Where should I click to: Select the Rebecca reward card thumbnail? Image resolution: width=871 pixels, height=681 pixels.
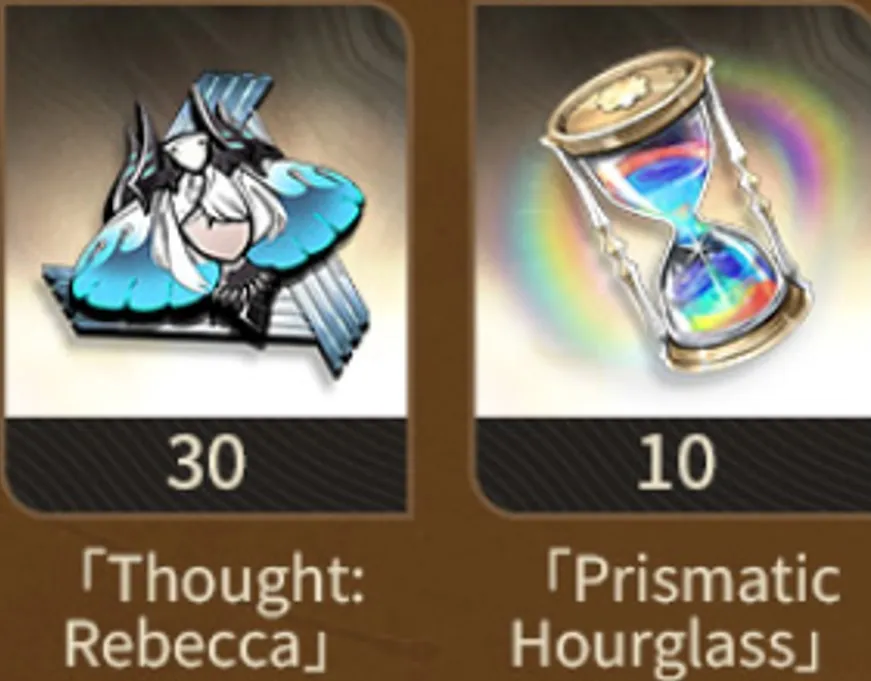(x=206, y=260)
